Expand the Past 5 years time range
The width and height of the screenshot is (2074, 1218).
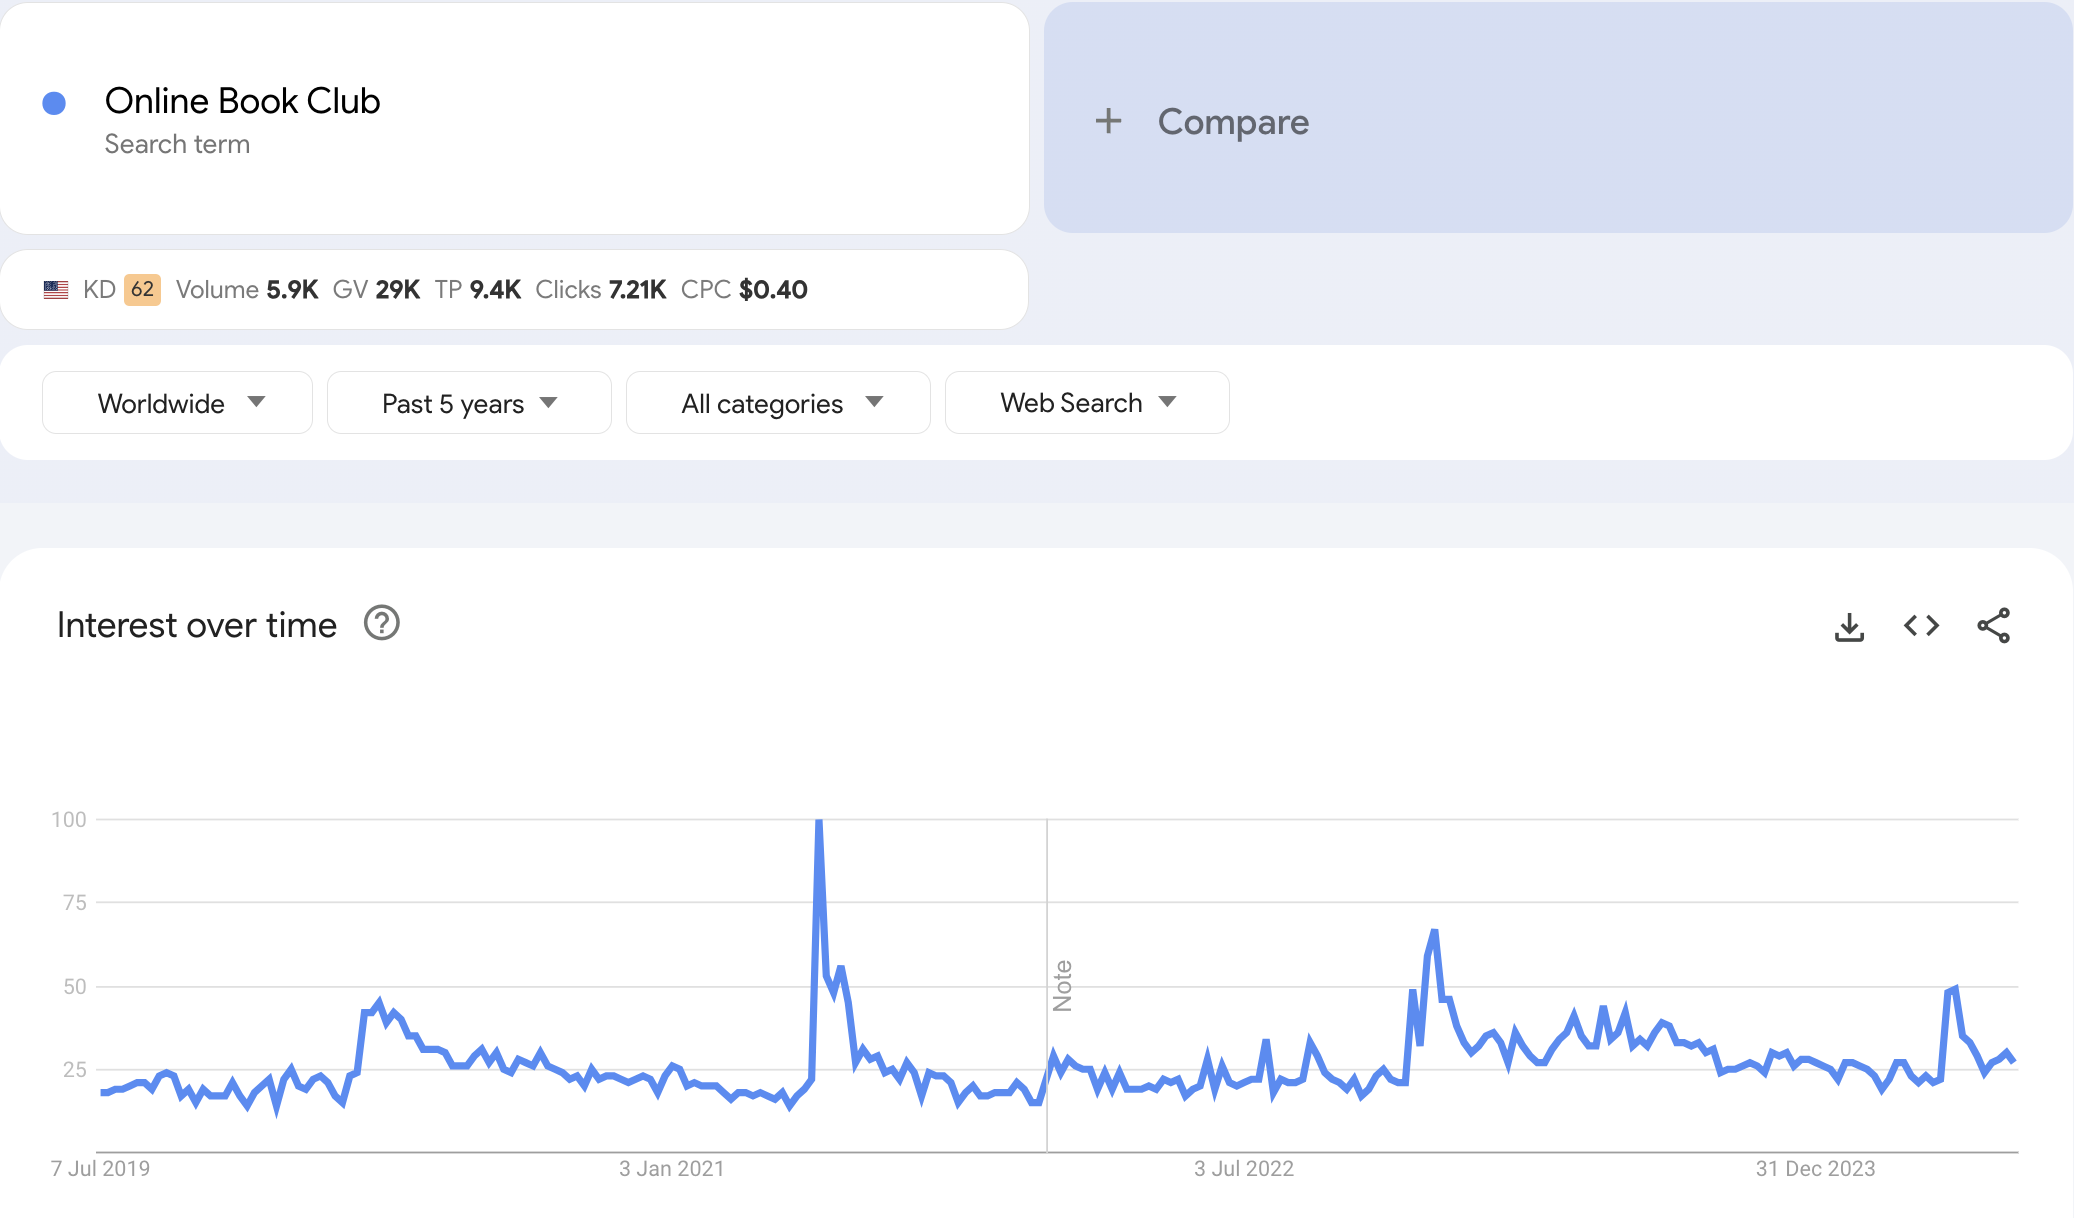click(469, 403)
